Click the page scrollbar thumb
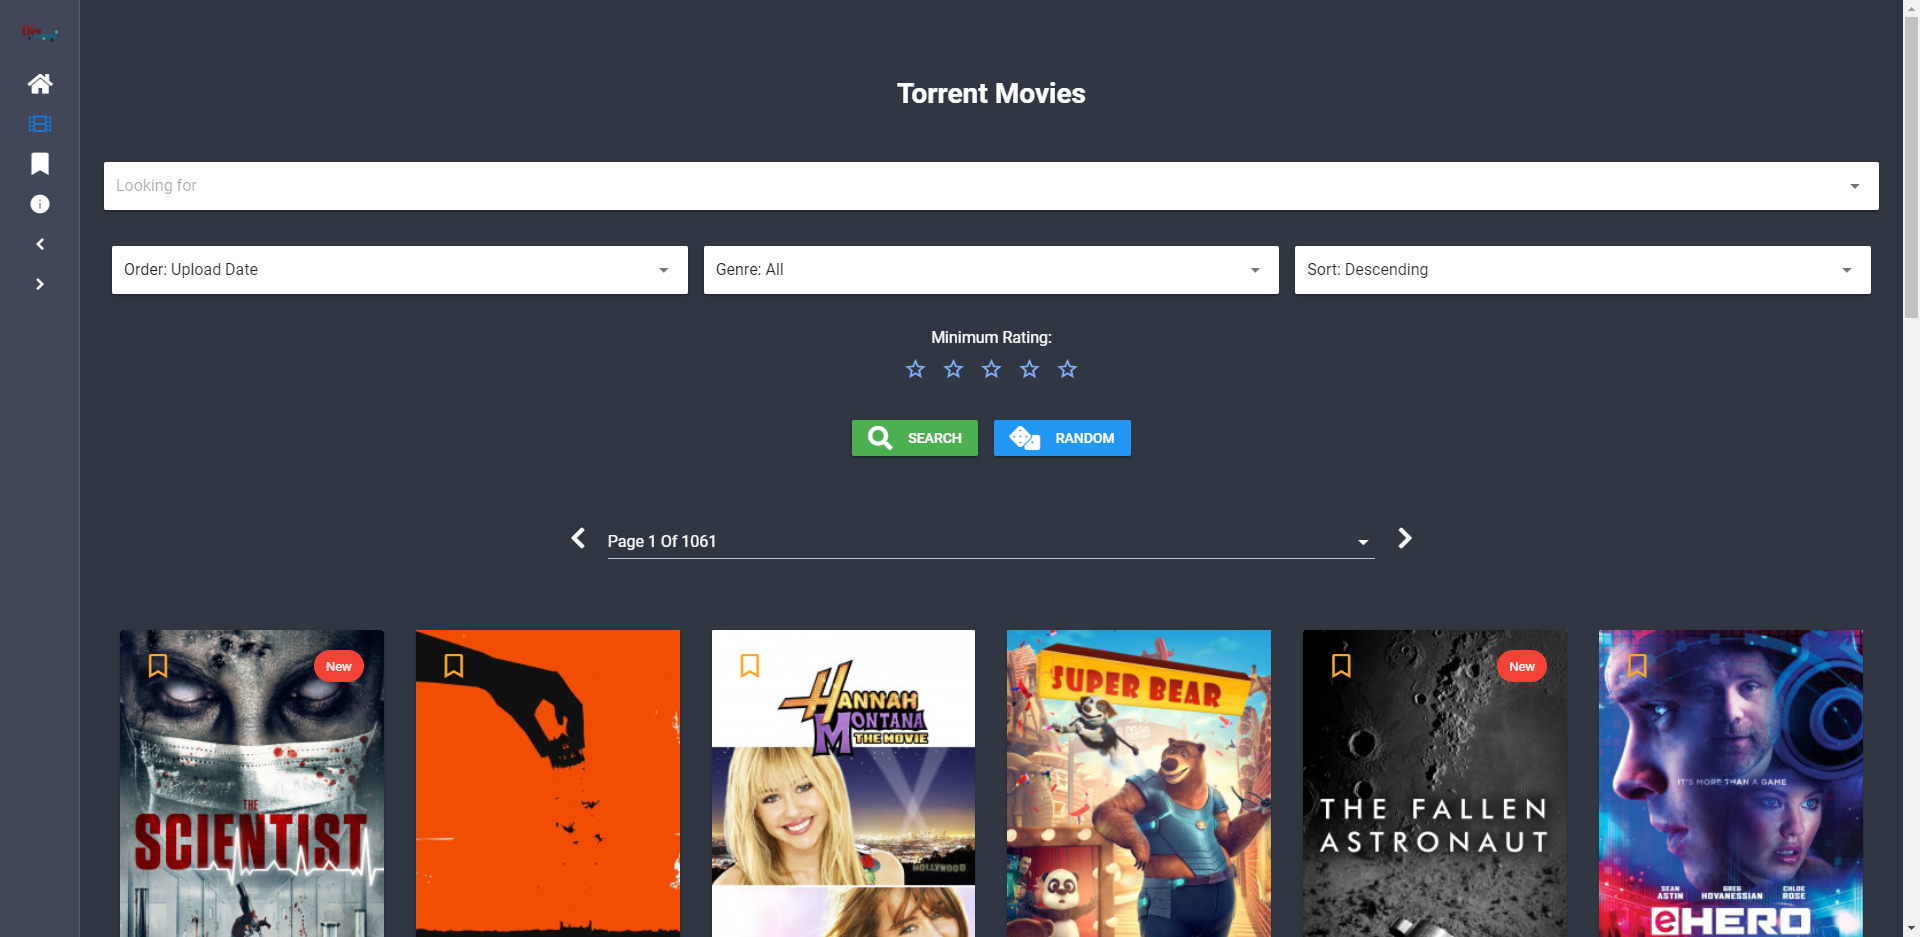Screen dimensions: 1920x937 1911,168
